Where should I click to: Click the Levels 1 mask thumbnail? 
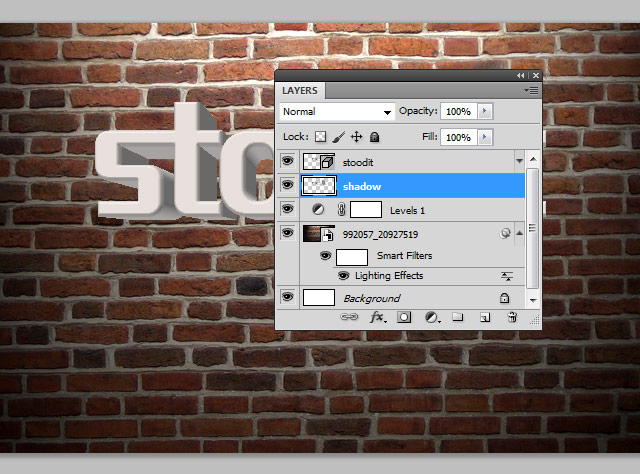tap(366, 209)
